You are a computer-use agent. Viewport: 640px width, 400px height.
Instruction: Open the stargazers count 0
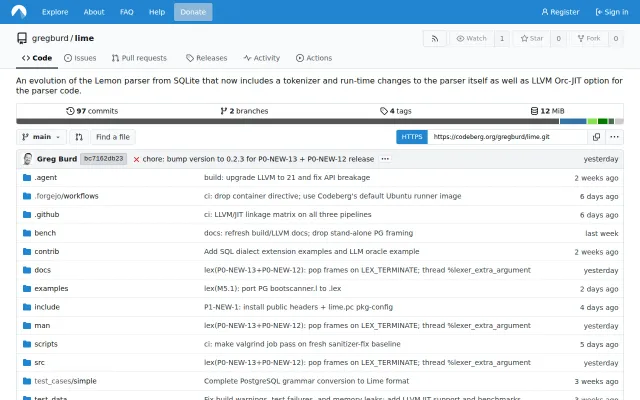558,38
